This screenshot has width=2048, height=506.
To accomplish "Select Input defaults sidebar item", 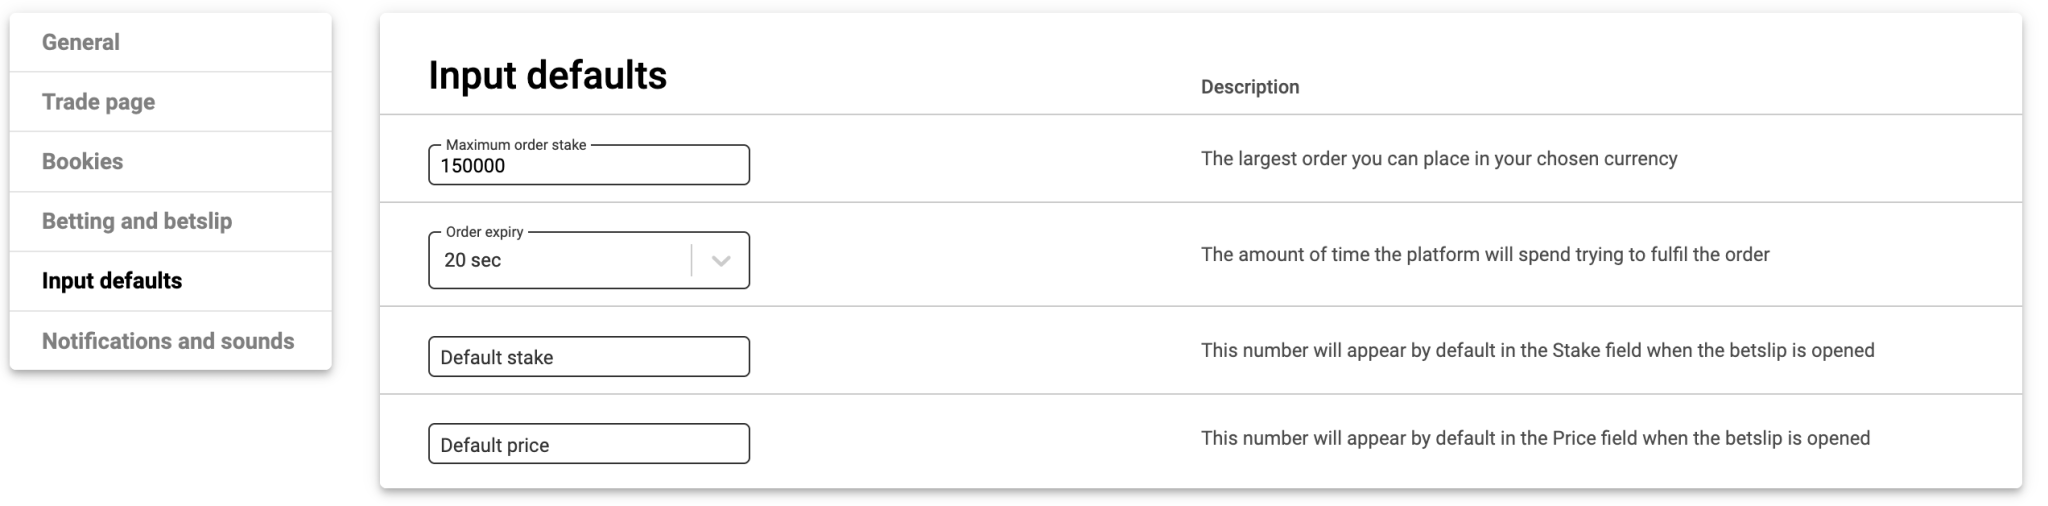I will click(x=112, y=281).
